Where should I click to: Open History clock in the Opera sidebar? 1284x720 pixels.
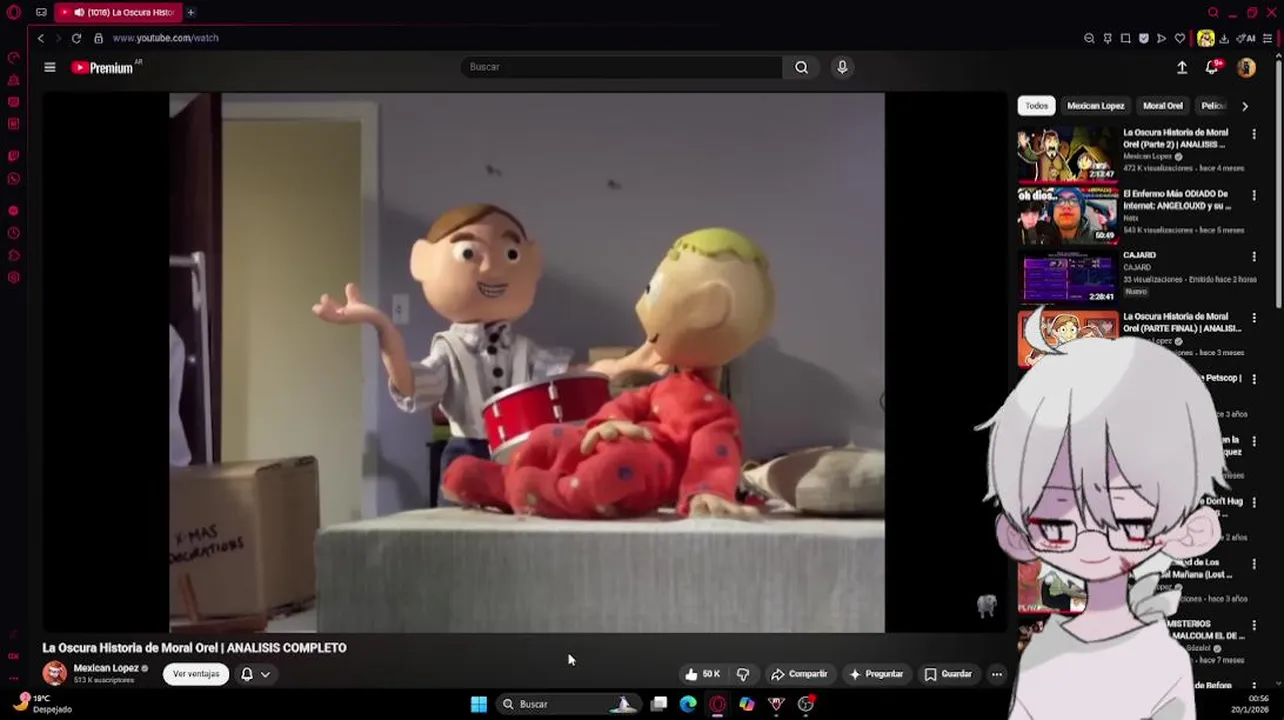14,233
